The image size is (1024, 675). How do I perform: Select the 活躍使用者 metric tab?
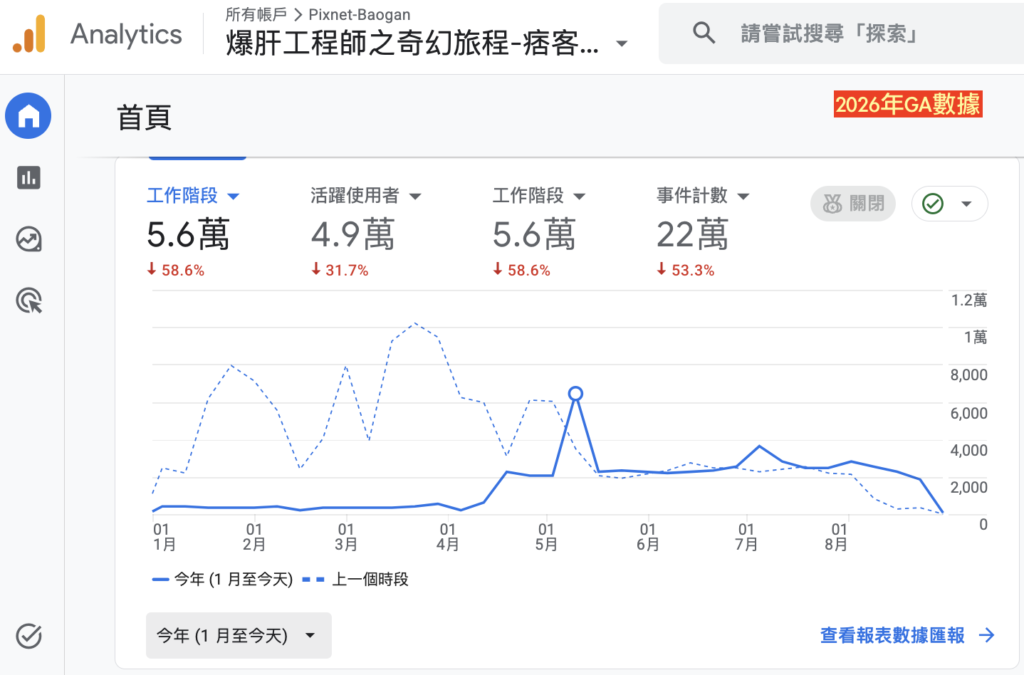coord(366,195)
